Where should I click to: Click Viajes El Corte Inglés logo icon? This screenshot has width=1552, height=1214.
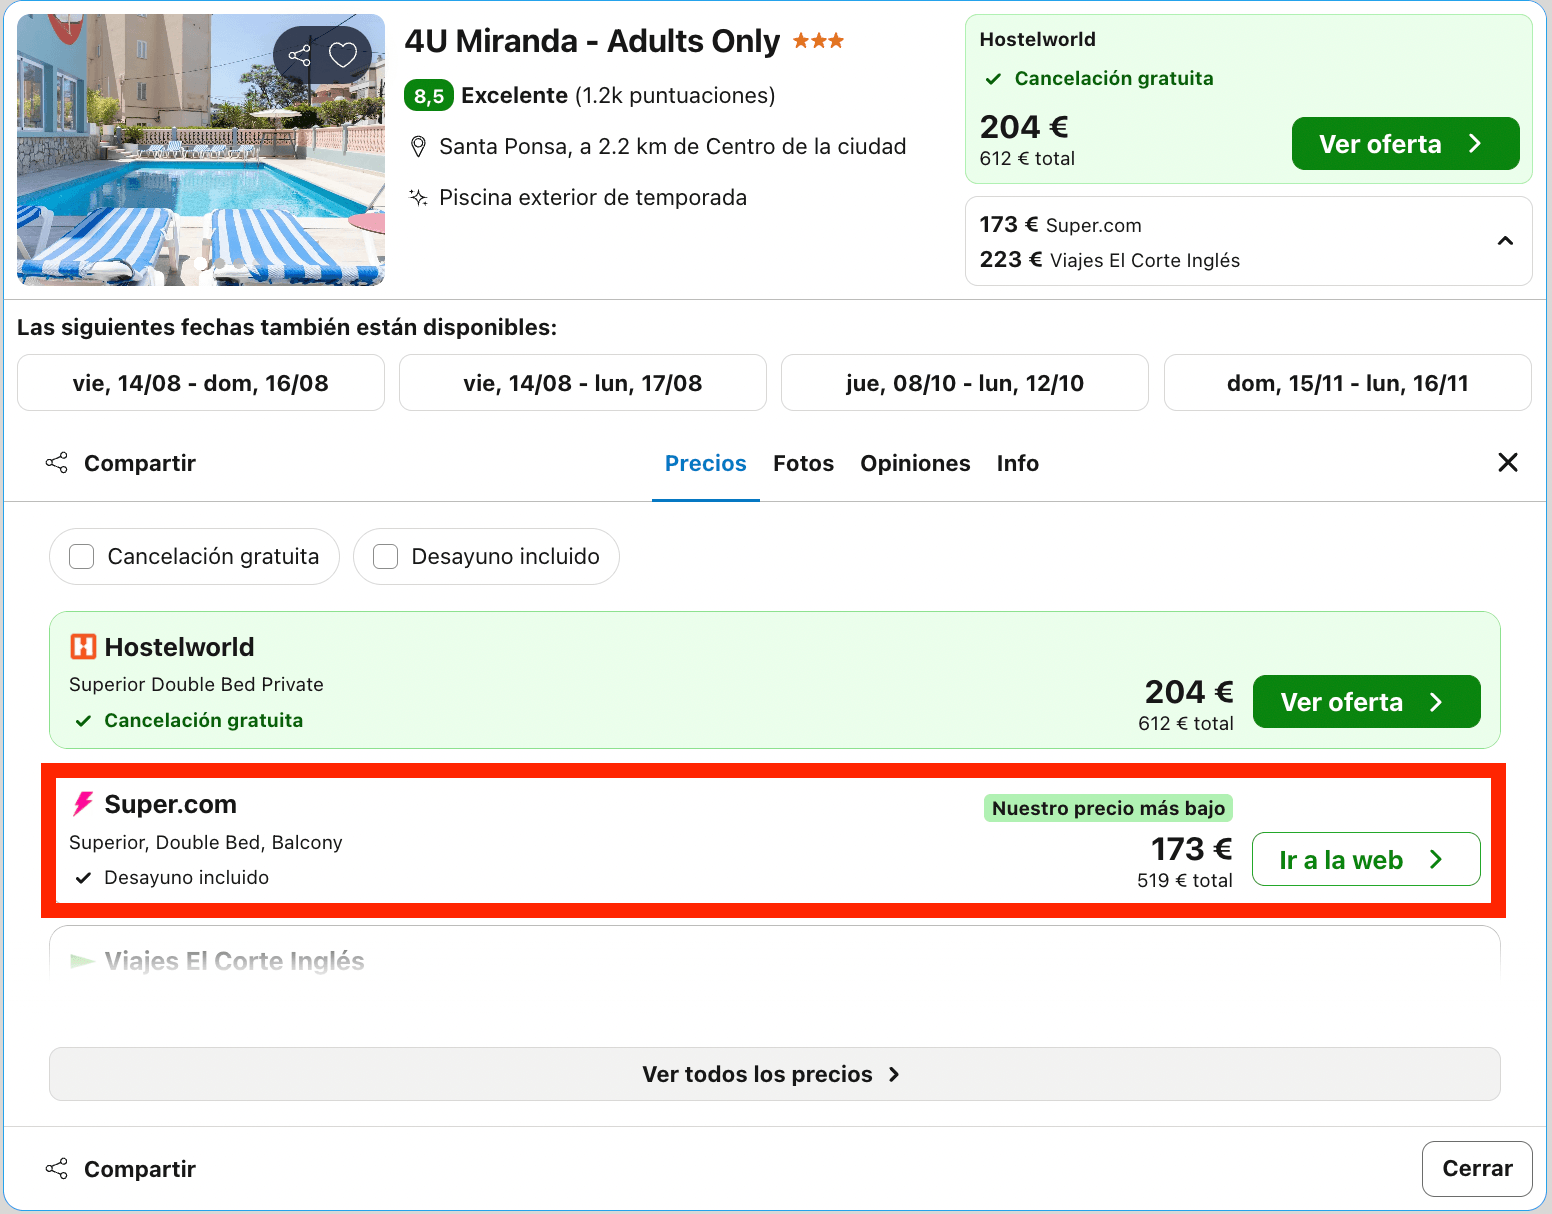pyautogui.click(x=82, y=961)
